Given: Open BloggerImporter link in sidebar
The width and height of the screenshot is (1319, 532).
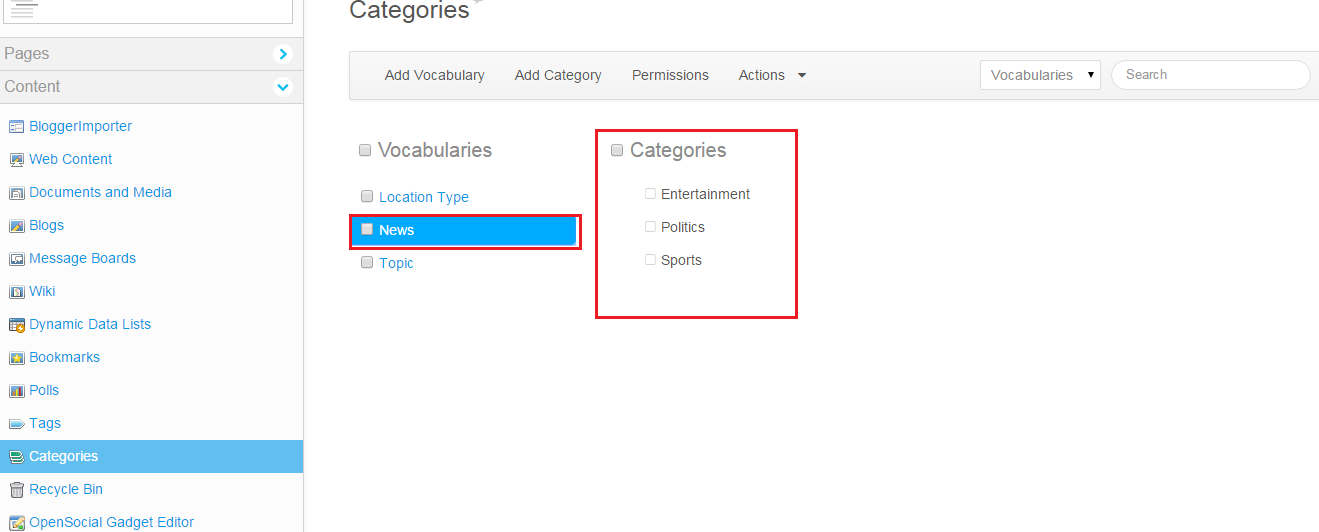Looking at the screenshot, I should [80, 127].
